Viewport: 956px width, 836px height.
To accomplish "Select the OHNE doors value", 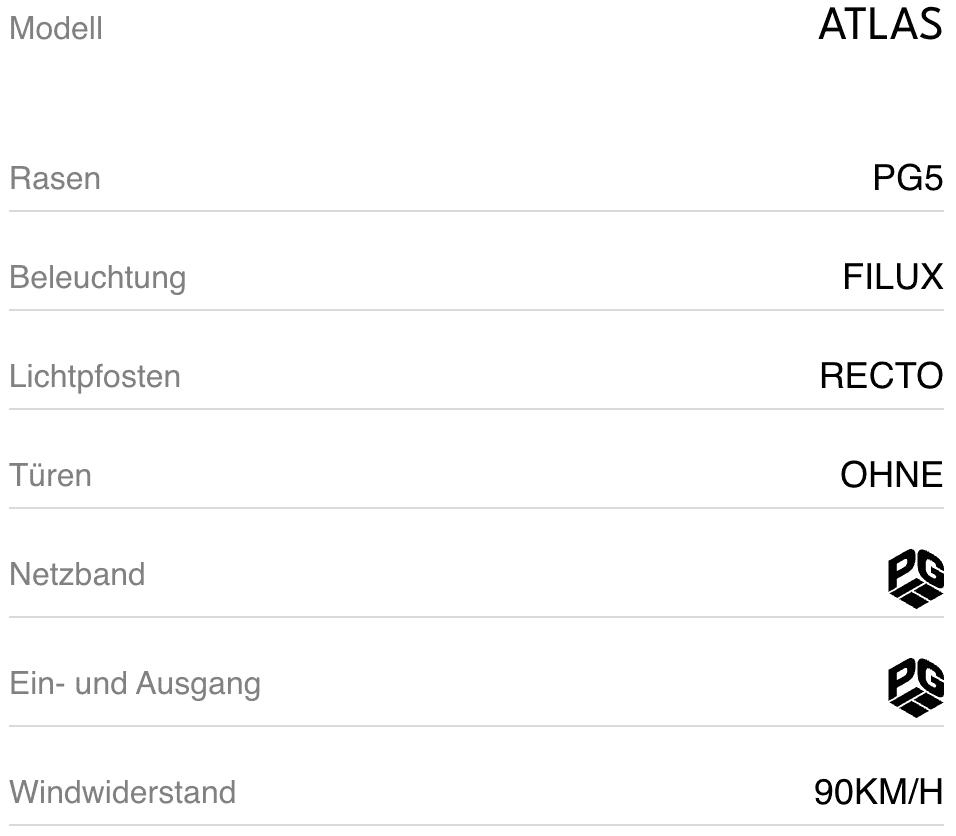I will point(891,475).
